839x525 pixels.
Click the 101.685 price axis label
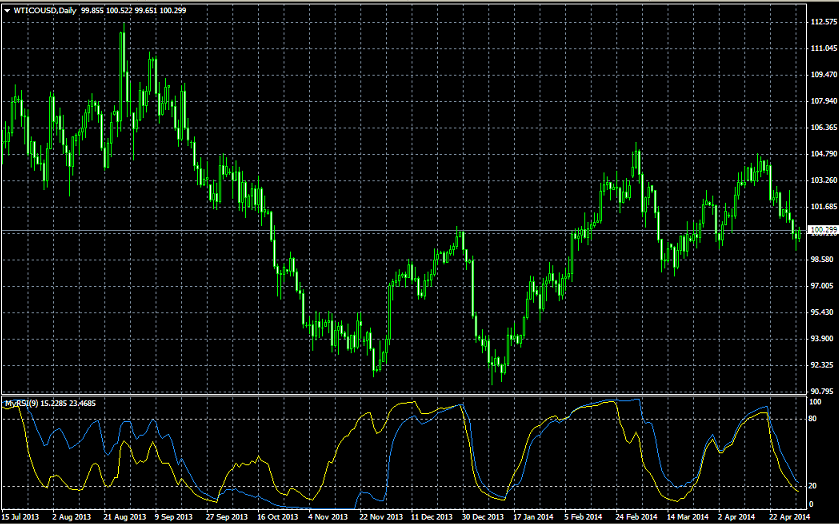pyautogui.click(x=823, y=207)
